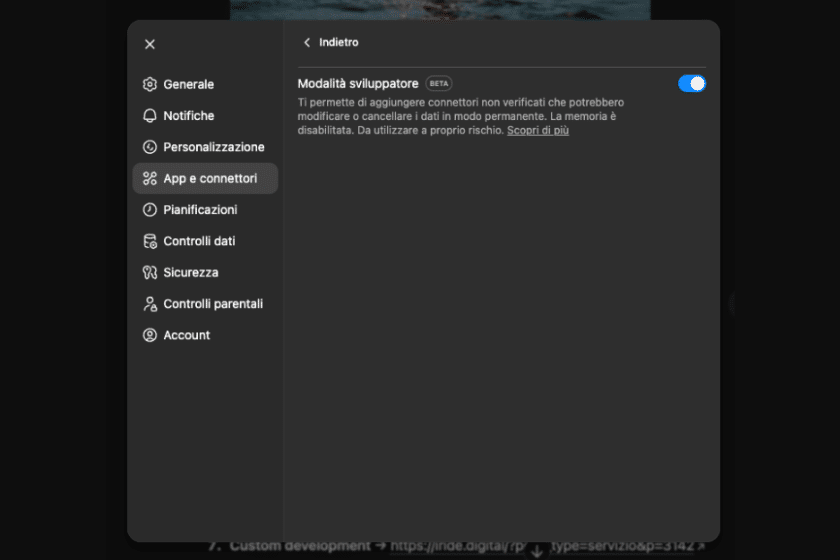
Task: Click the Personalizzazione icon
Action: pos(149,147)
